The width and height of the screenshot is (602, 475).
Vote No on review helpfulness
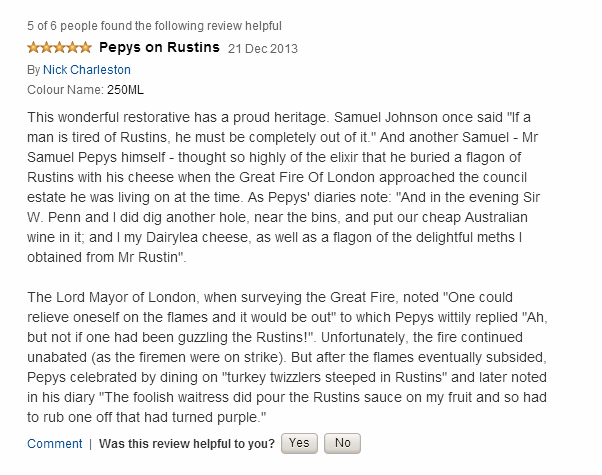point(342,443)
